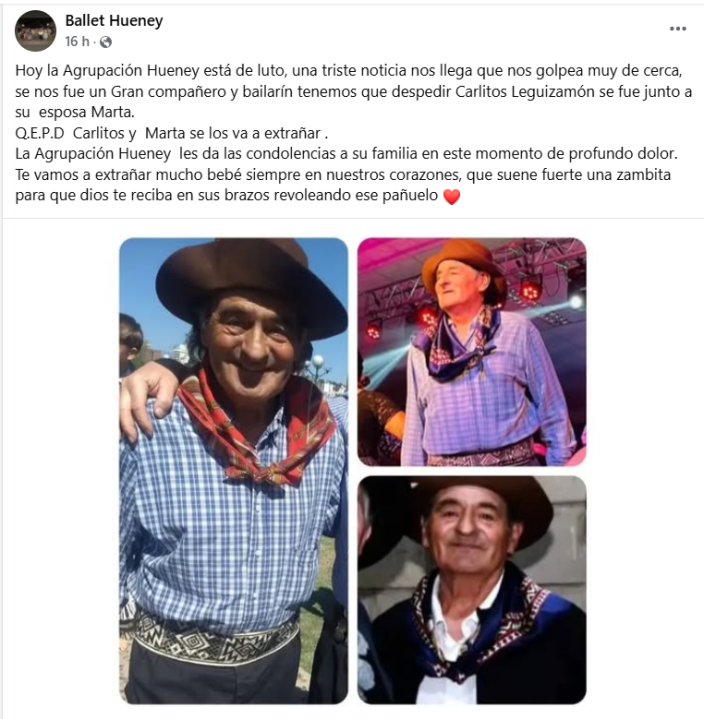Click the red stage spotlight in the stage photo
This screenshot has height=719, width=704.
coord(531,289)
